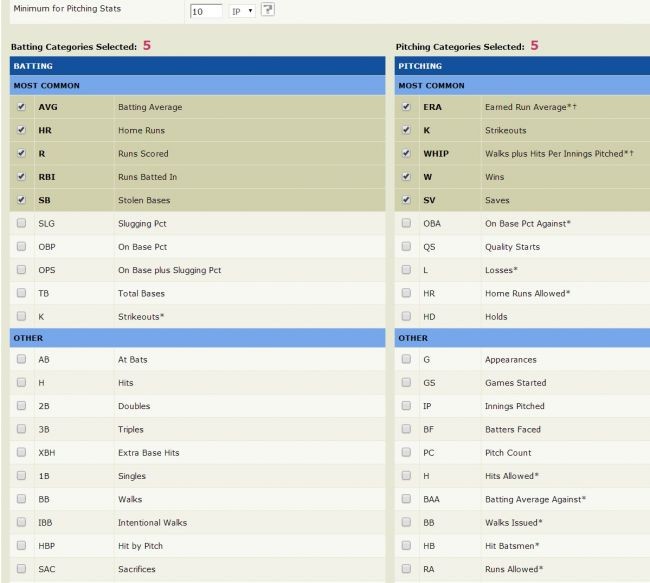The image size is (650, 583).
Task: Check the BAA Batting Average Against box
Action: (406, 498)
